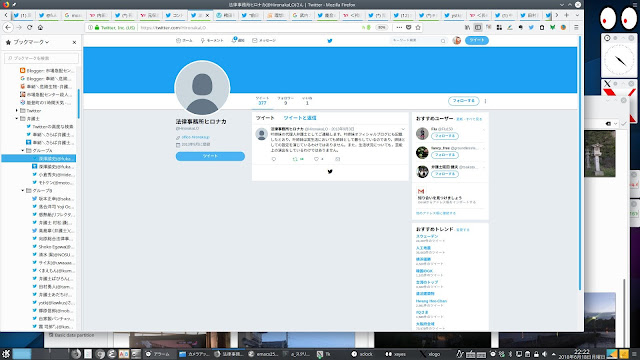Switch to the emacs25 taskbar entry
Viewport: 640px width, 360px height.
coord(263,354)
